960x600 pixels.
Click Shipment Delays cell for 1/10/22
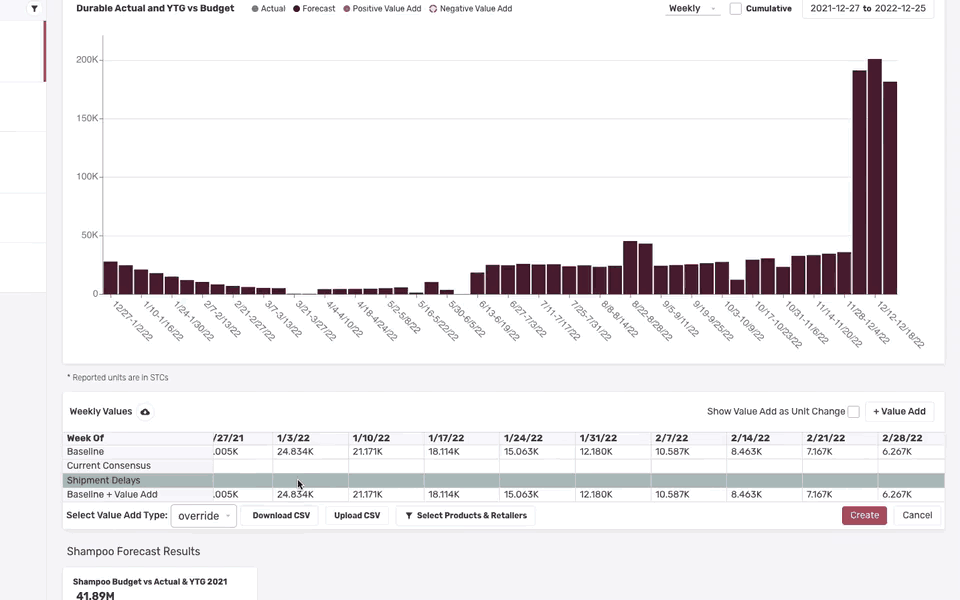point(386,481)
